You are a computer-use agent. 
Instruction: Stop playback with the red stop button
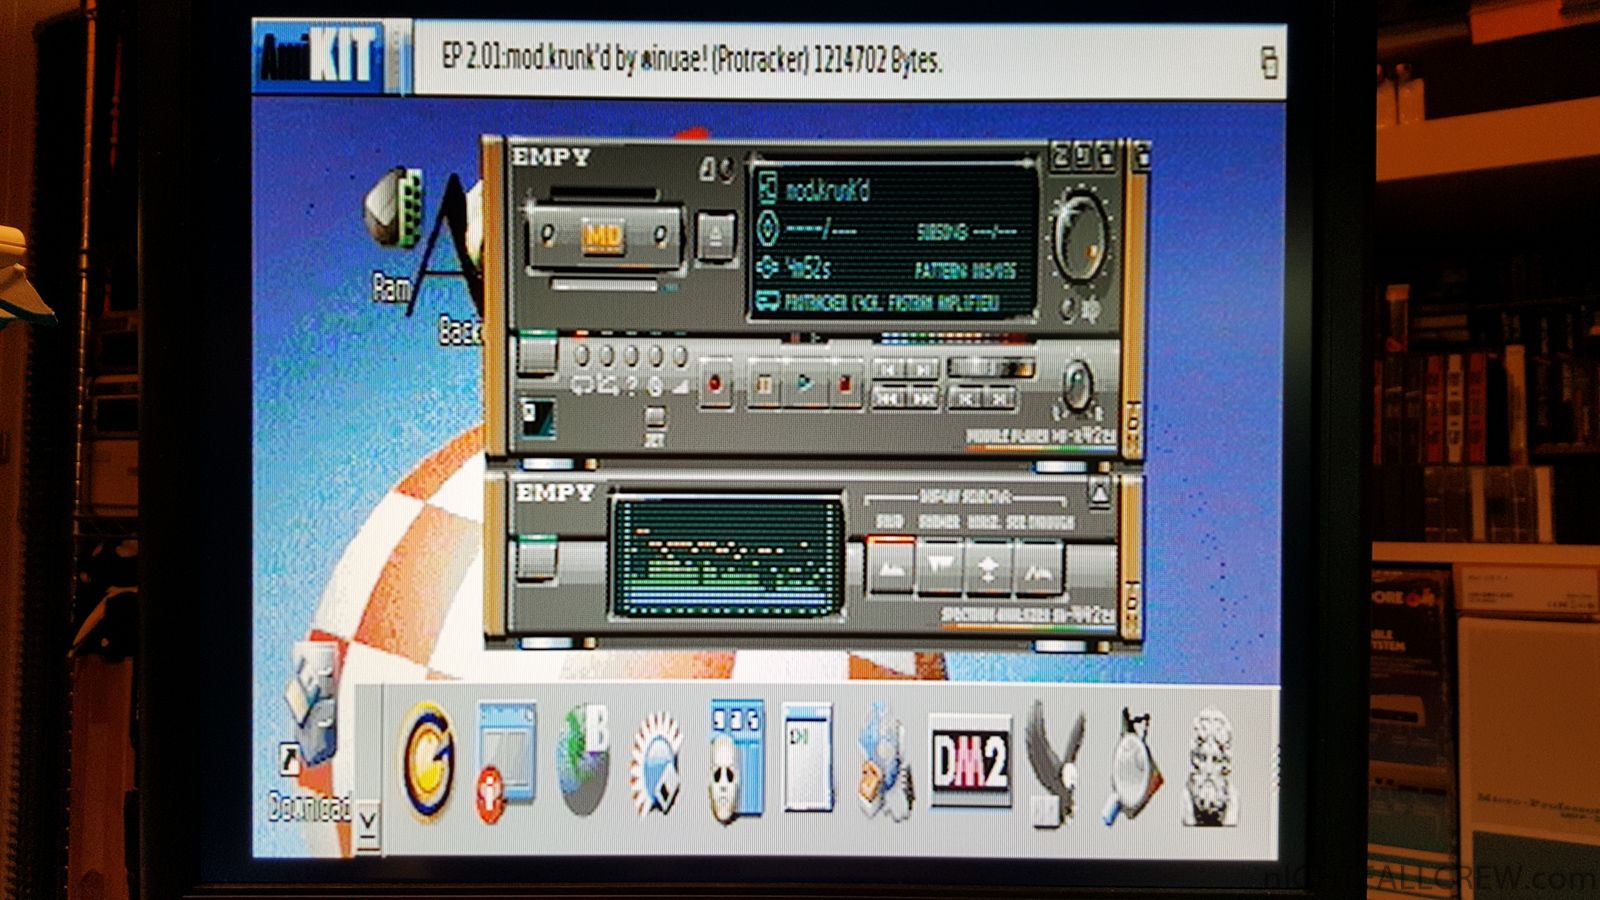coord(845,385)
